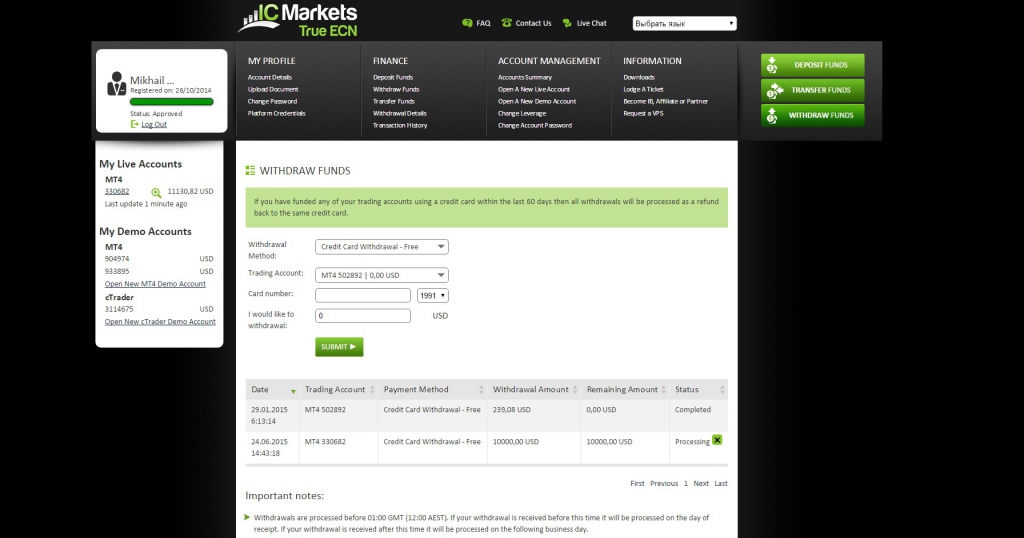Screen dimensions: 1024x538
Task: Open Transaction History menu item
Action: pos(400,125)
